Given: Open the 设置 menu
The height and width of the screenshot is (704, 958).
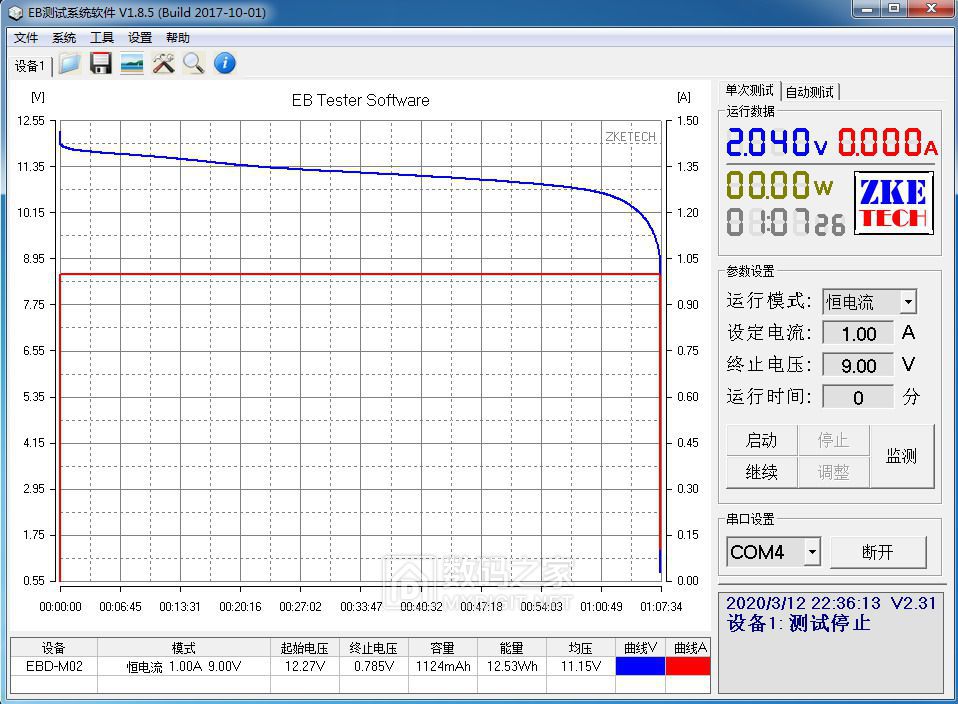Looking at the screenshot, I should (140, 38).
